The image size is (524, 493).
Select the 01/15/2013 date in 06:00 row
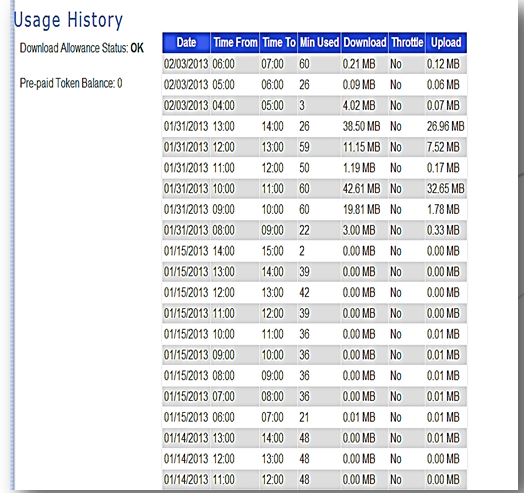186,417
